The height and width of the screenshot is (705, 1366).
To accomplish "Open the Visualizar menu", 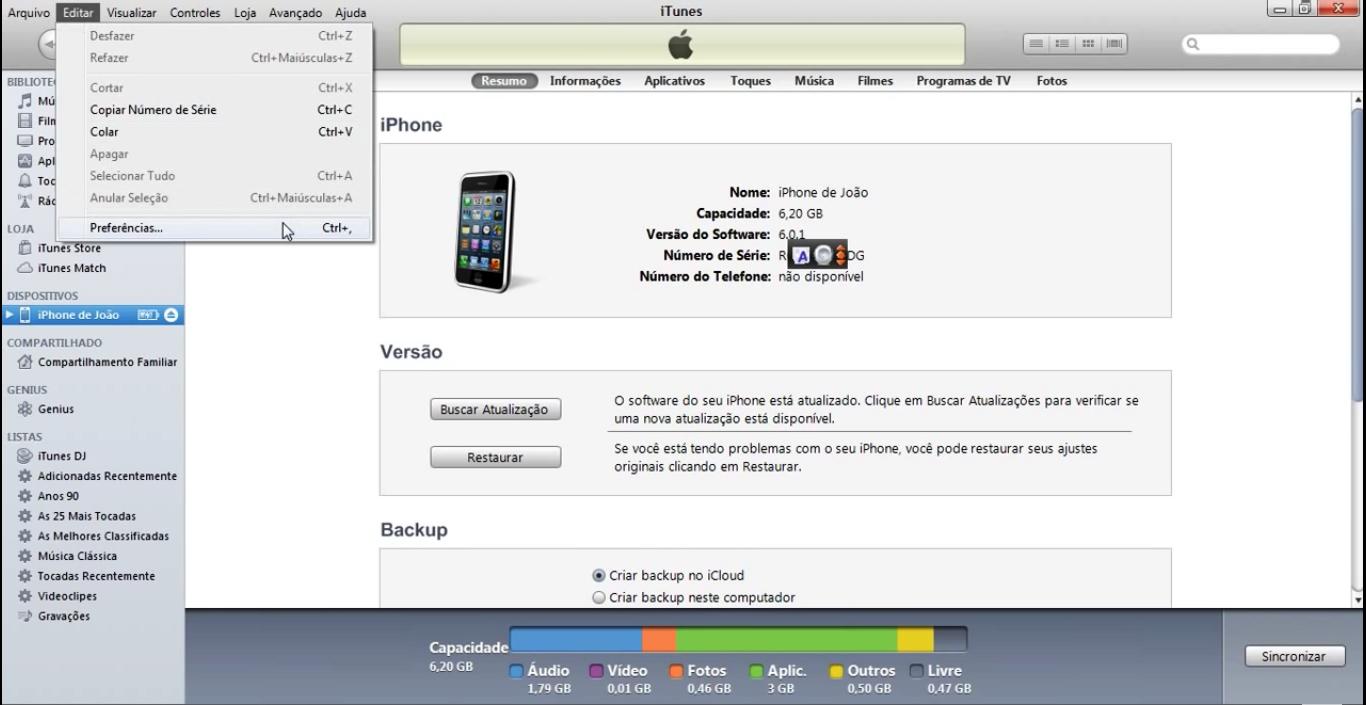I will 131,13.
